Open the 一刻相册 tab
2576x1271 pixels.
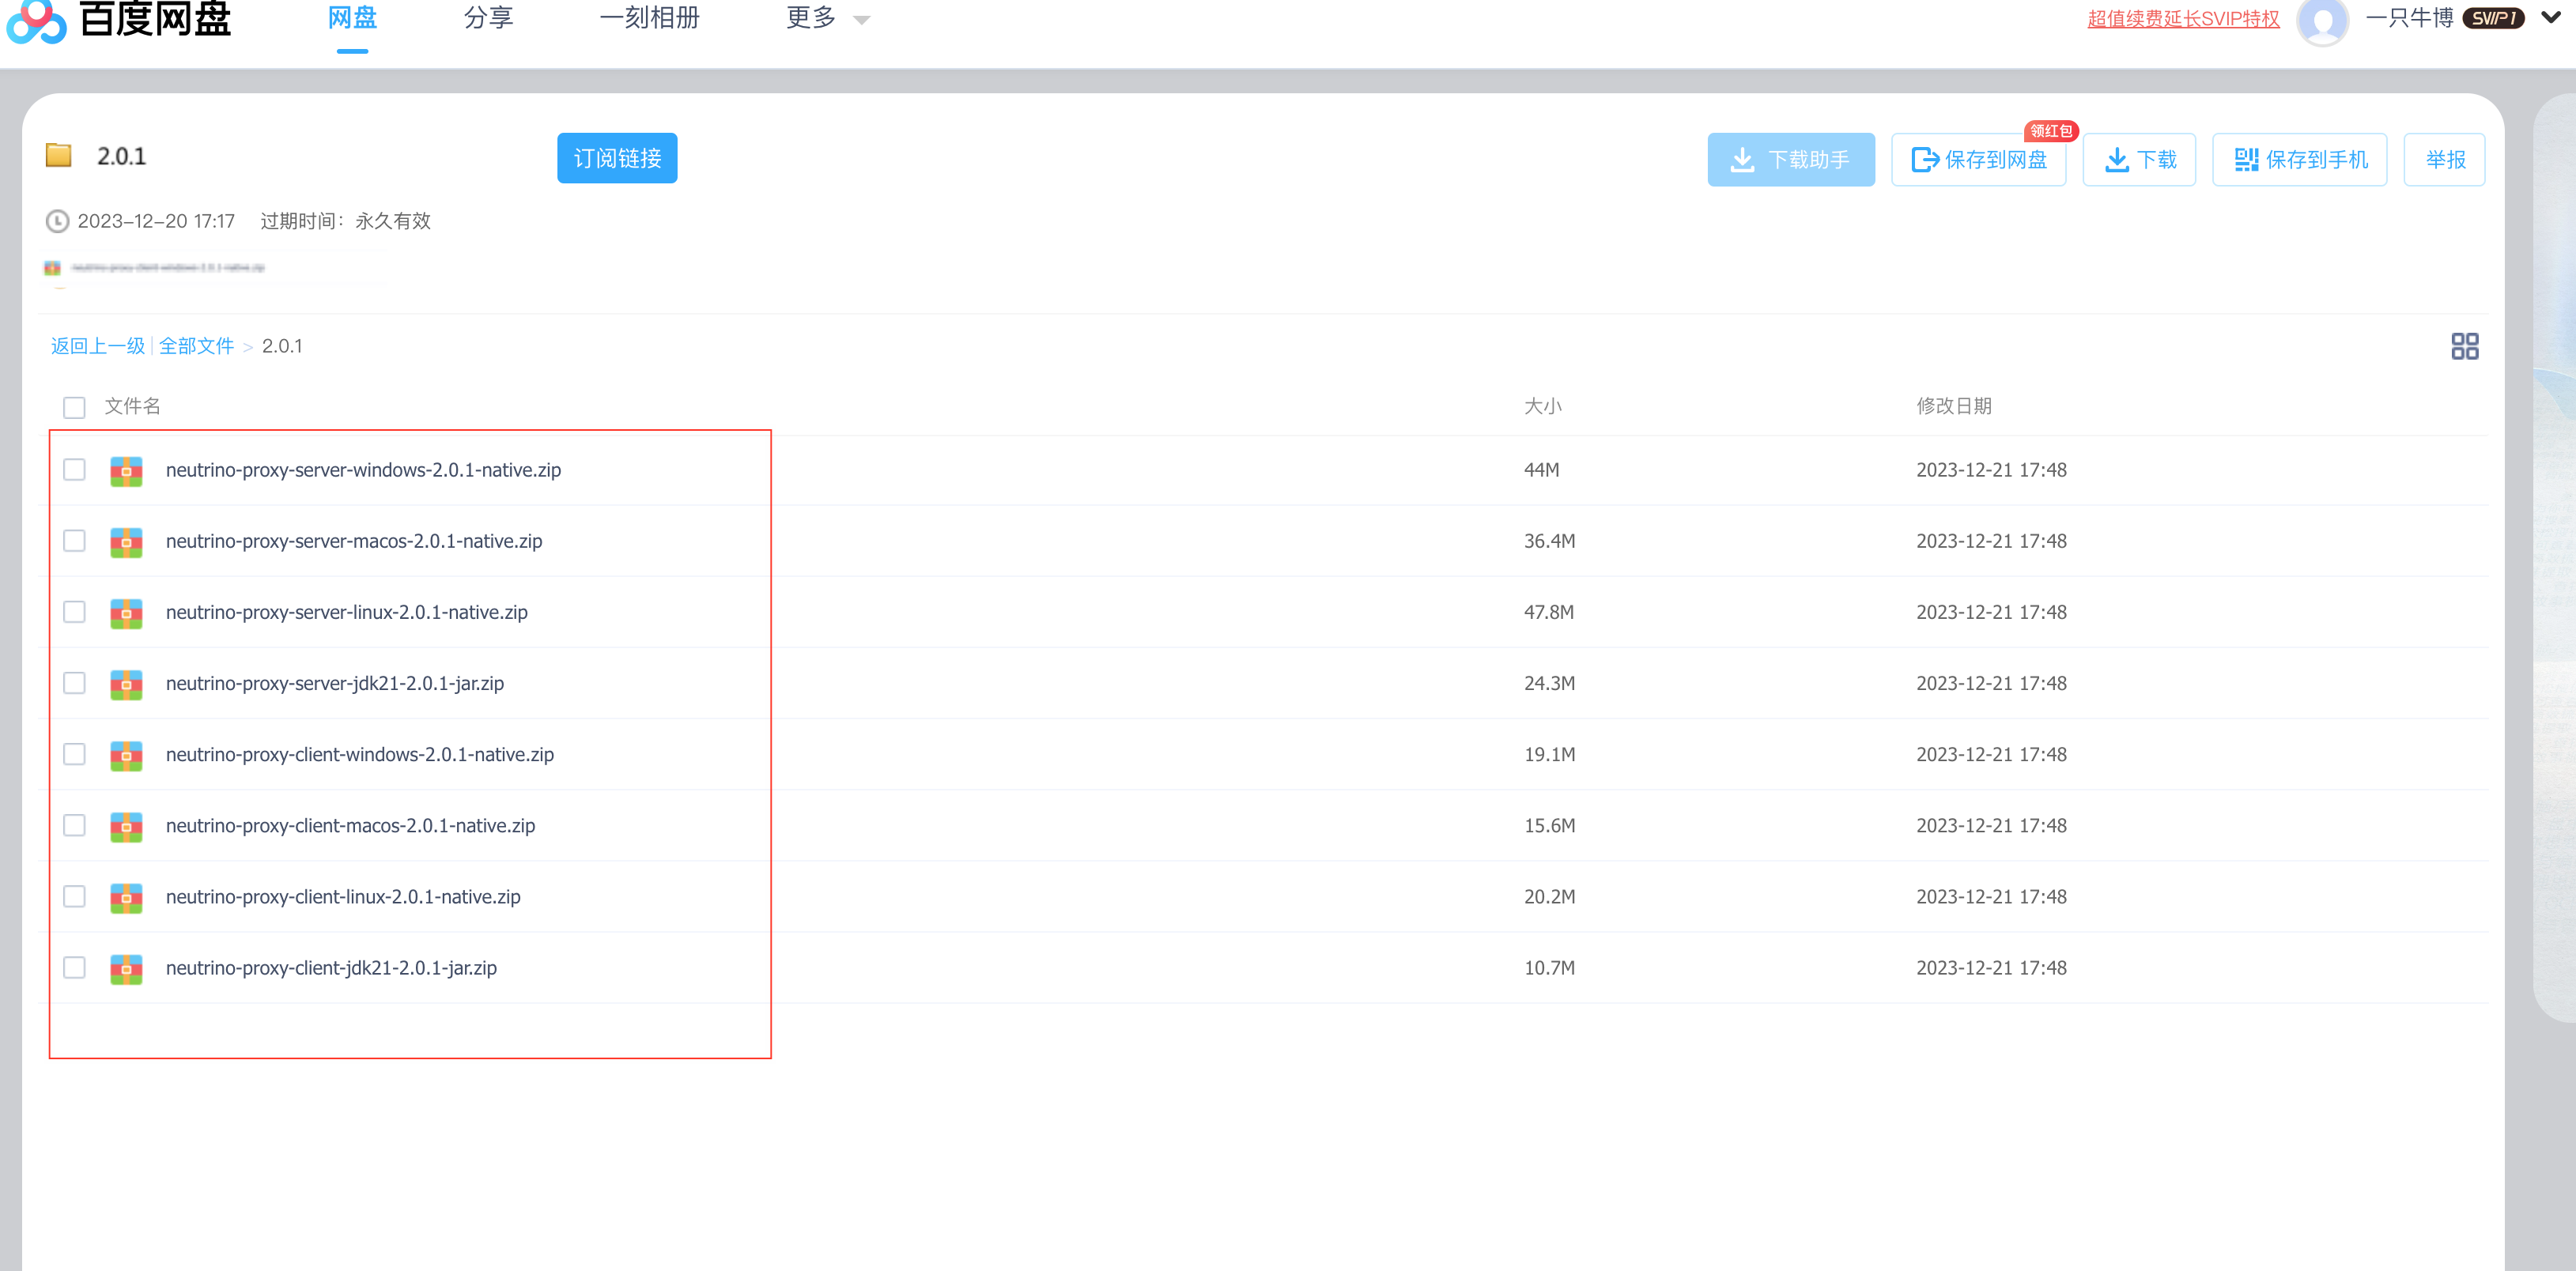click(x=649, y=18)
